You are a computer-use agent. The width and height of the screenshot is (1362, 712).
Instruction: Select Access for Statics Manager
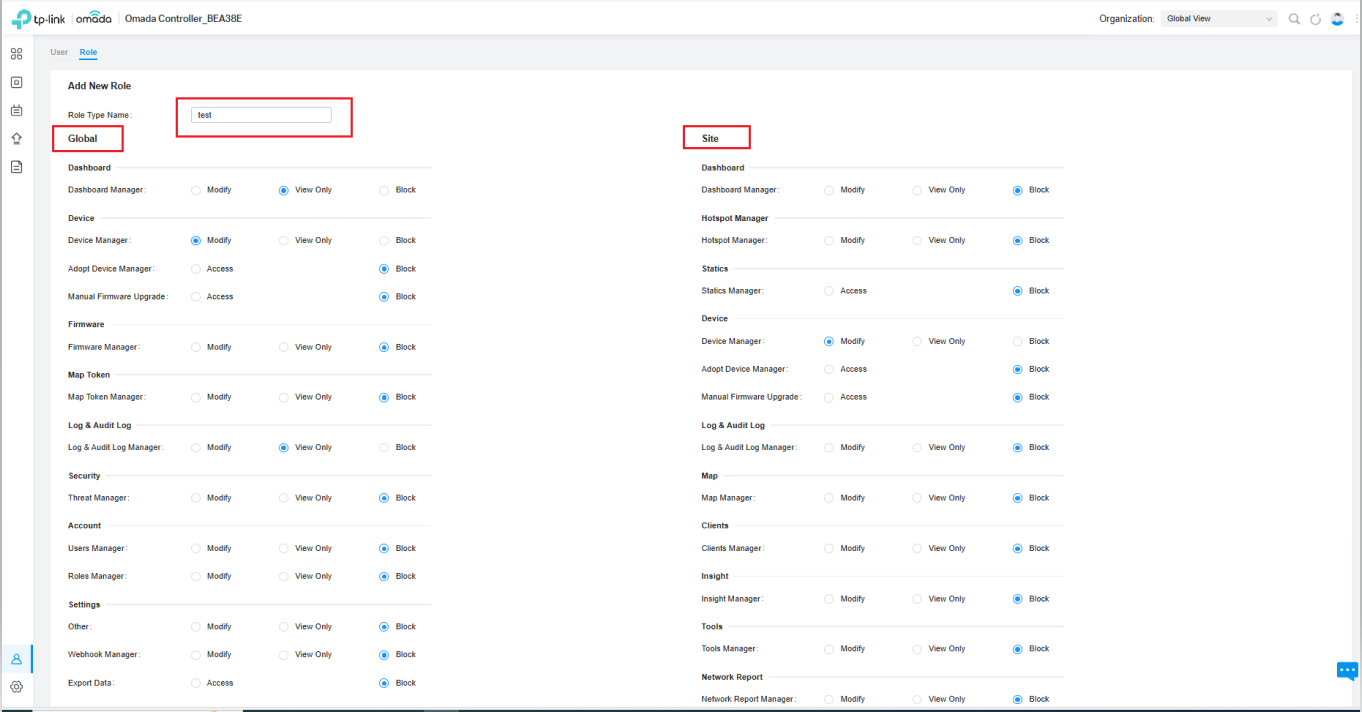tap(829, 291)
